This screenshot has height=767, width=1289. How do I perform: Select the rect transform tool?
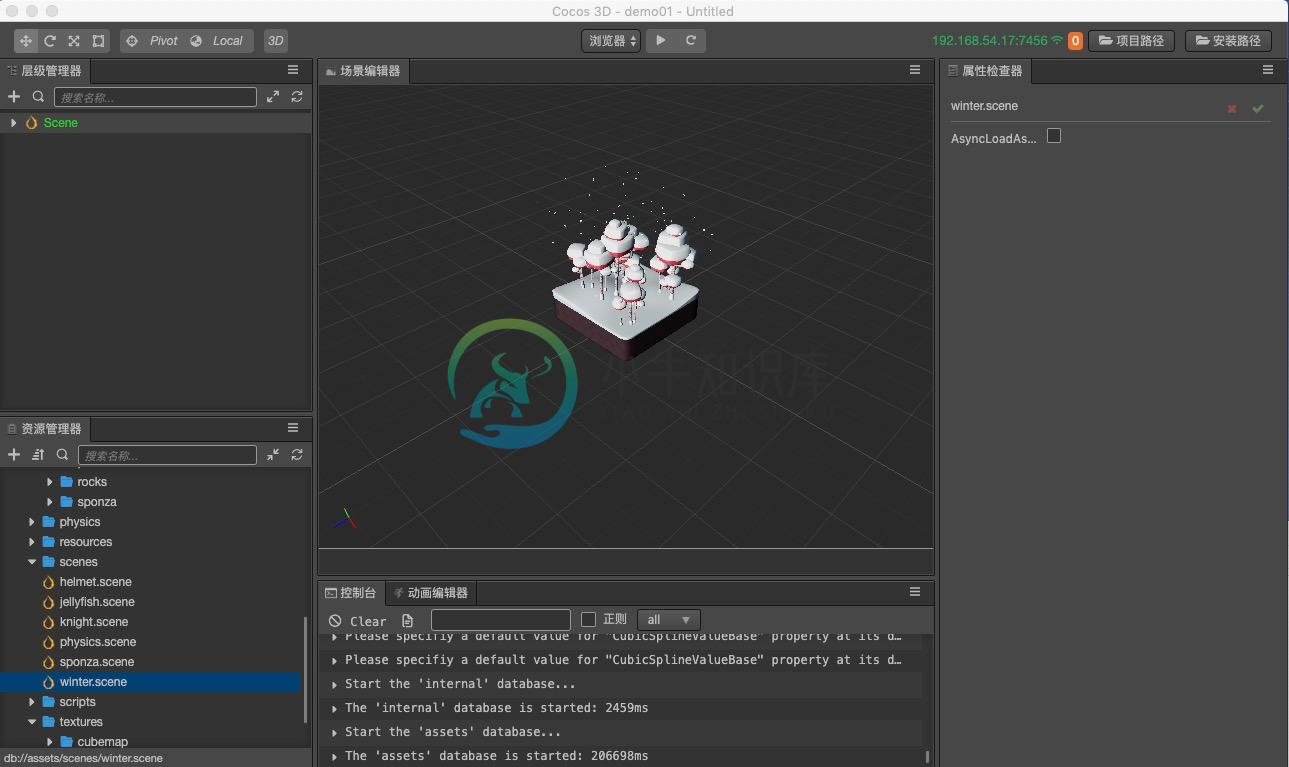pyautogui.click(x=98, y=41)
